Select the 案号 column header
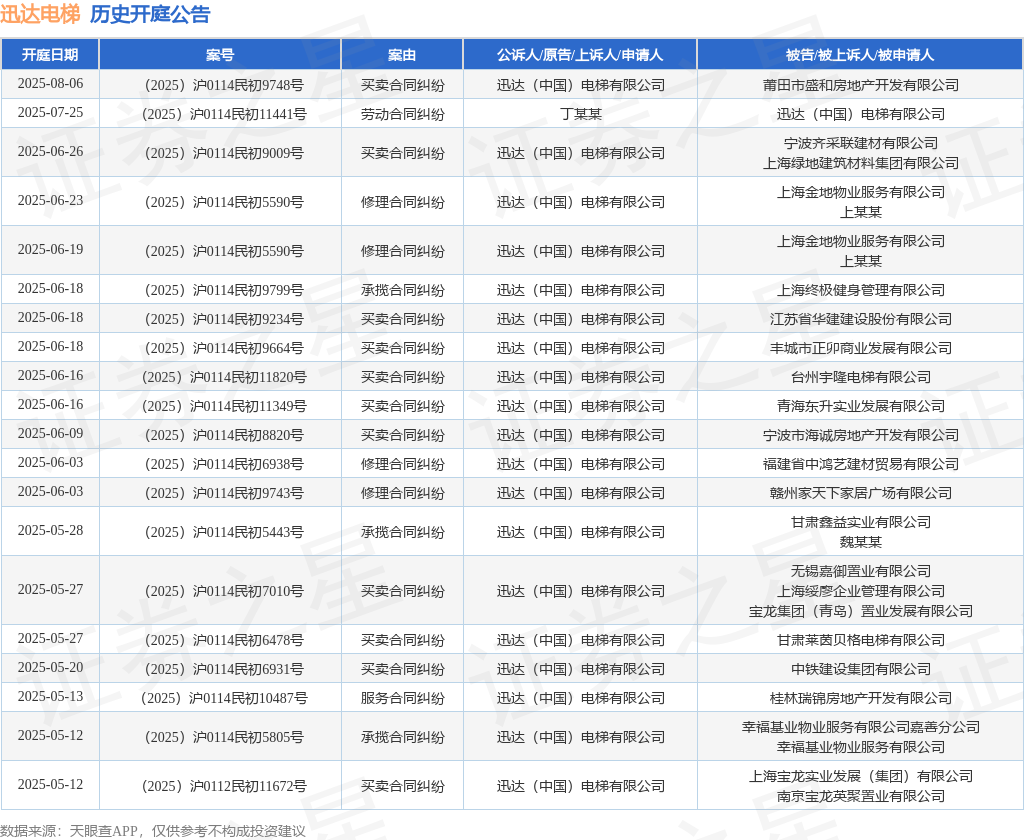Screen dimensions: 1024x840 point(220,55)
